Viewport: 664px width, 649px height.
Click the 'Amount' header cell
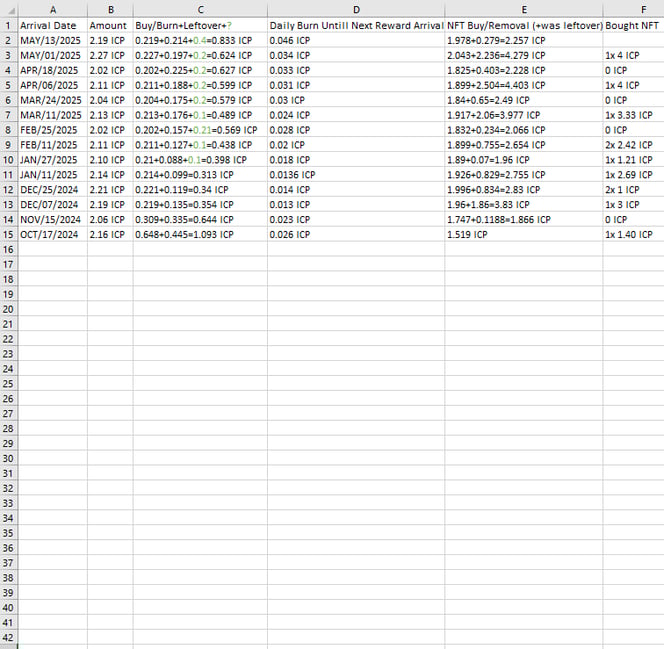[110, 25]
